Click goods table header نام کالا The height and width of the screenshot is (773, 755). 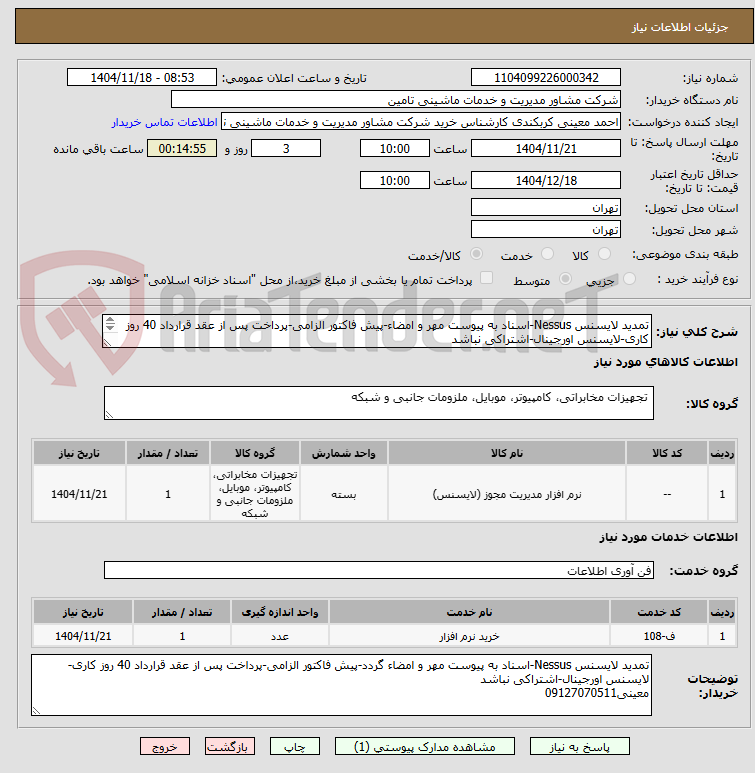(x=507, y=453)
